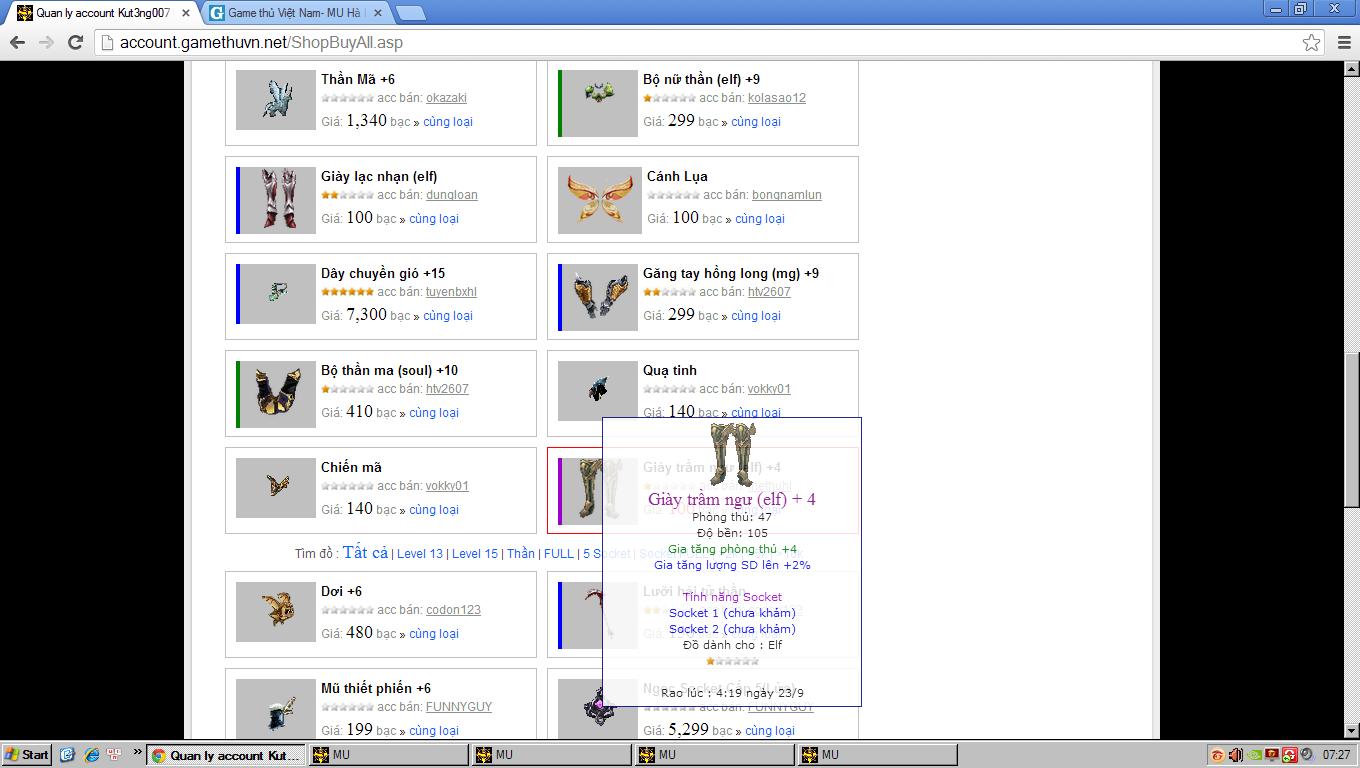Reload the ShopBuyAll page
This screenshot has width=1360, height=768.
click(75, 42)
